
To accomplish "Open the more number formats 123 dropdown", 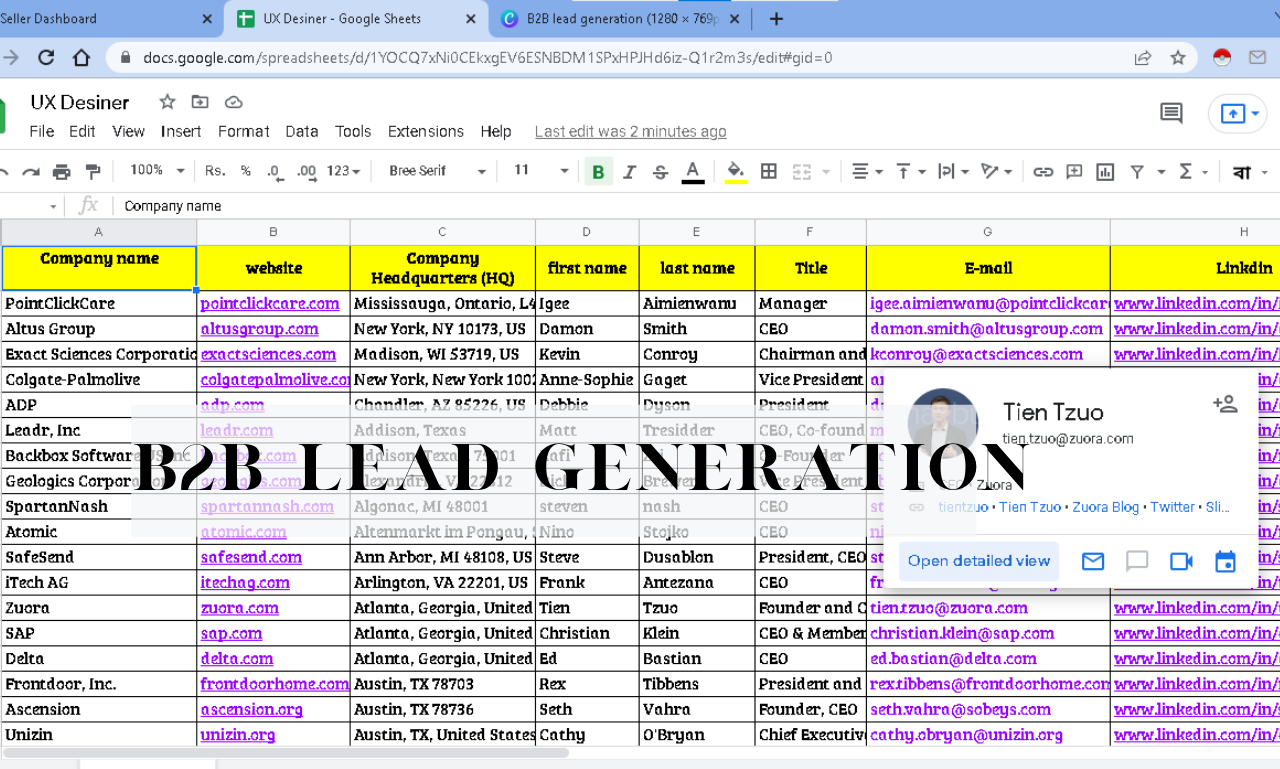I will click(342, 171).
